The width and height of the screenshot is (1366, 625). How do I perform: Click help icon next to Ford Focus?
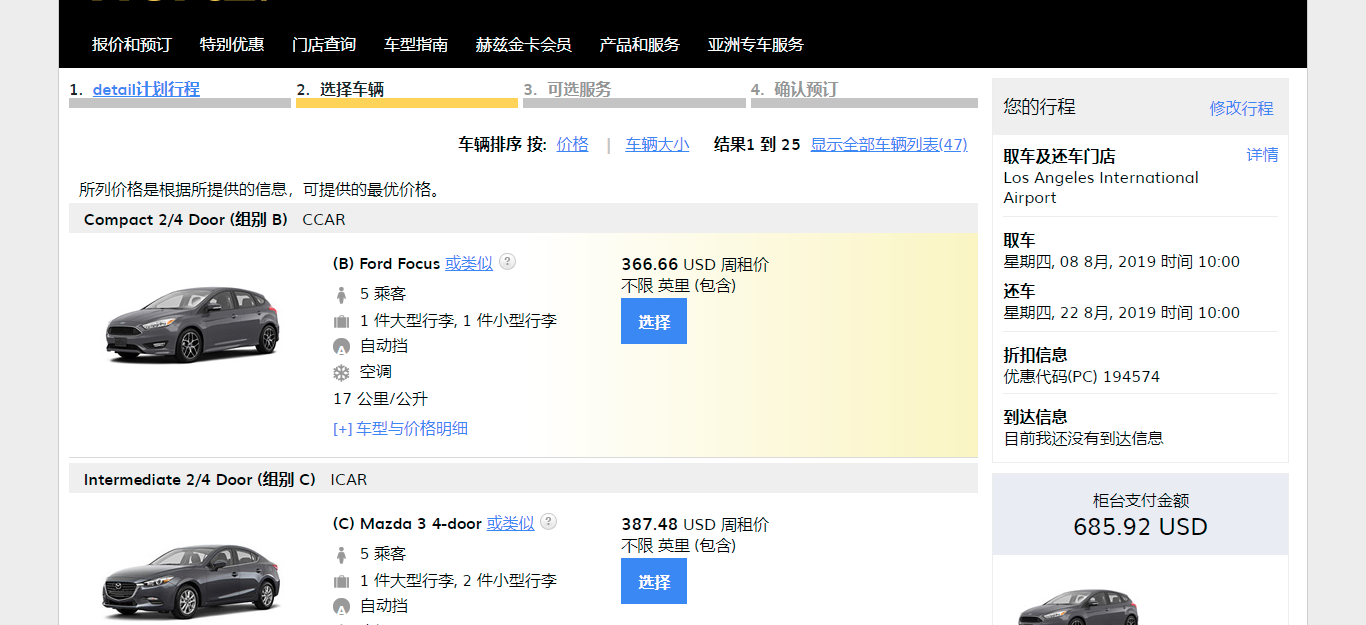(508, 262)
